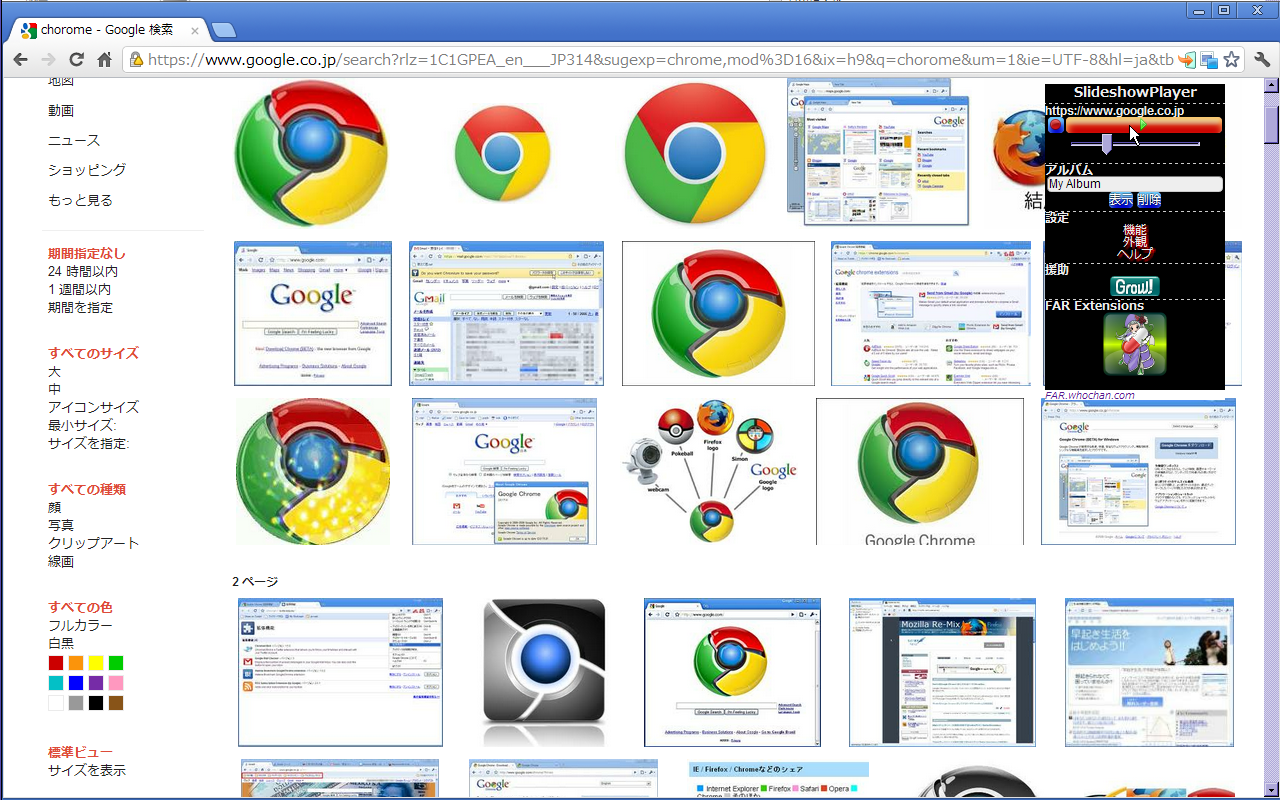Click the padlock icon in the address bar
This screenshot has width=1280, height=800.
pos(137,60)
